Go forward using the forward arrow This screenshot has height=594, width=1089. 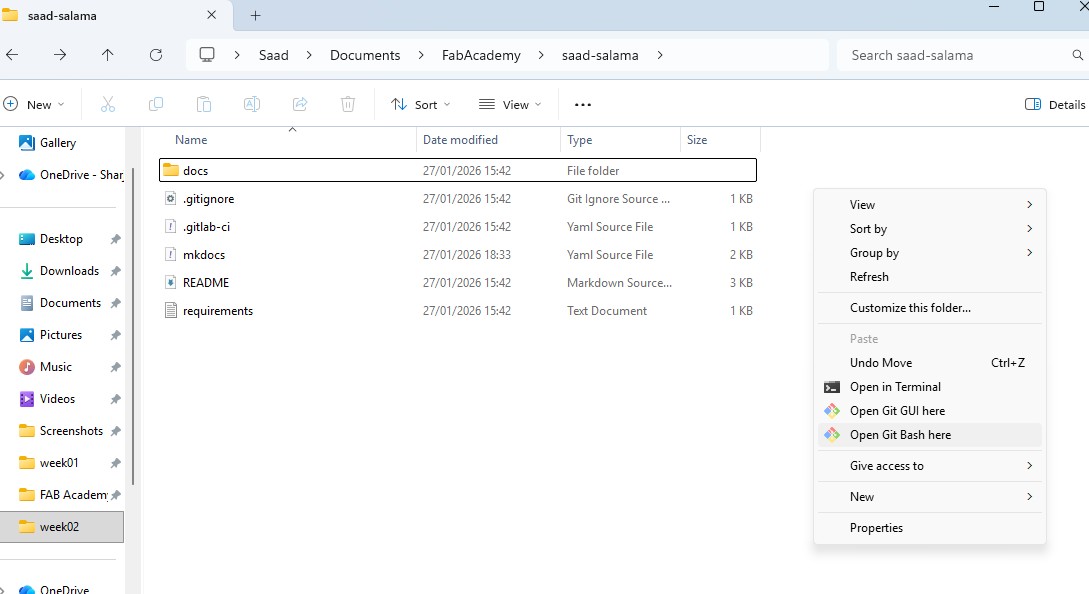tap(60, 55)
